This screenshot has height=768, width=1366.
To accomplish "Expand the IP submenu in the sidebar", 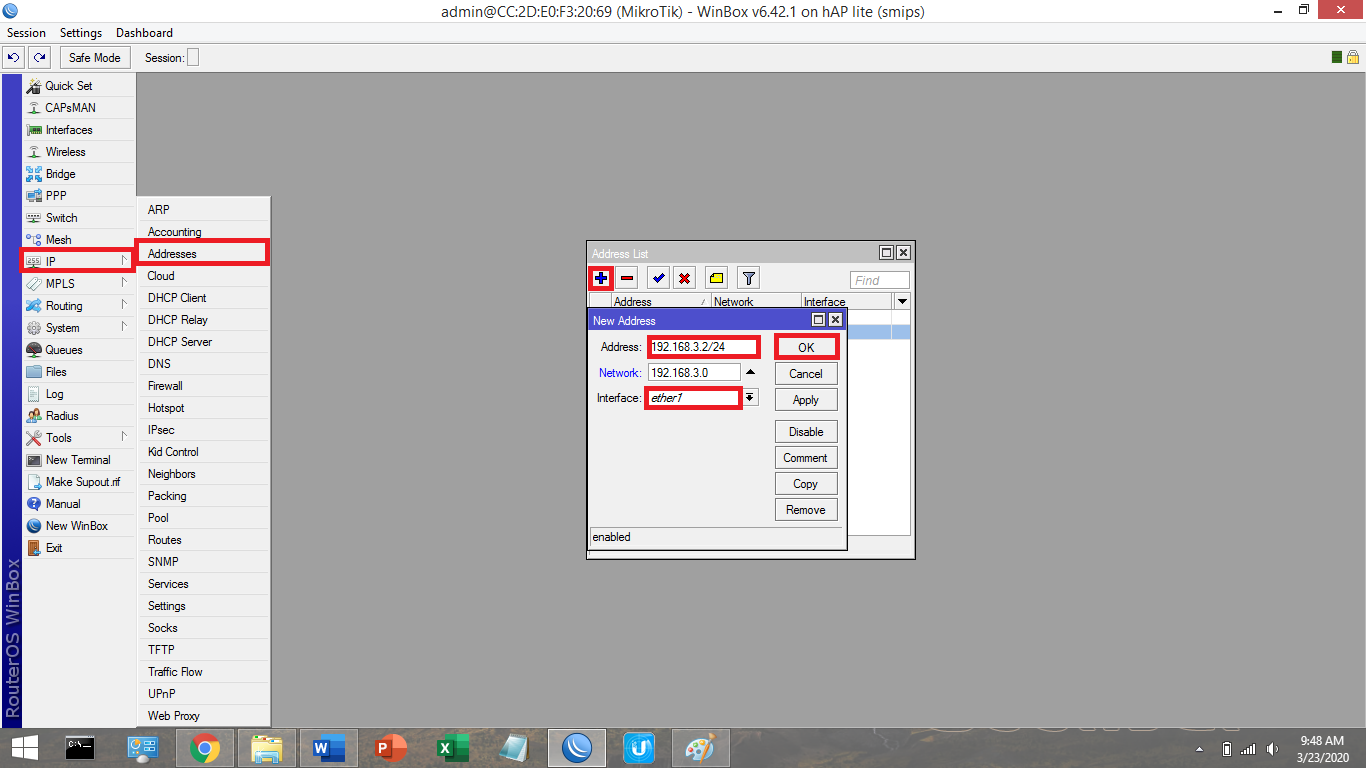I will 78,261.
